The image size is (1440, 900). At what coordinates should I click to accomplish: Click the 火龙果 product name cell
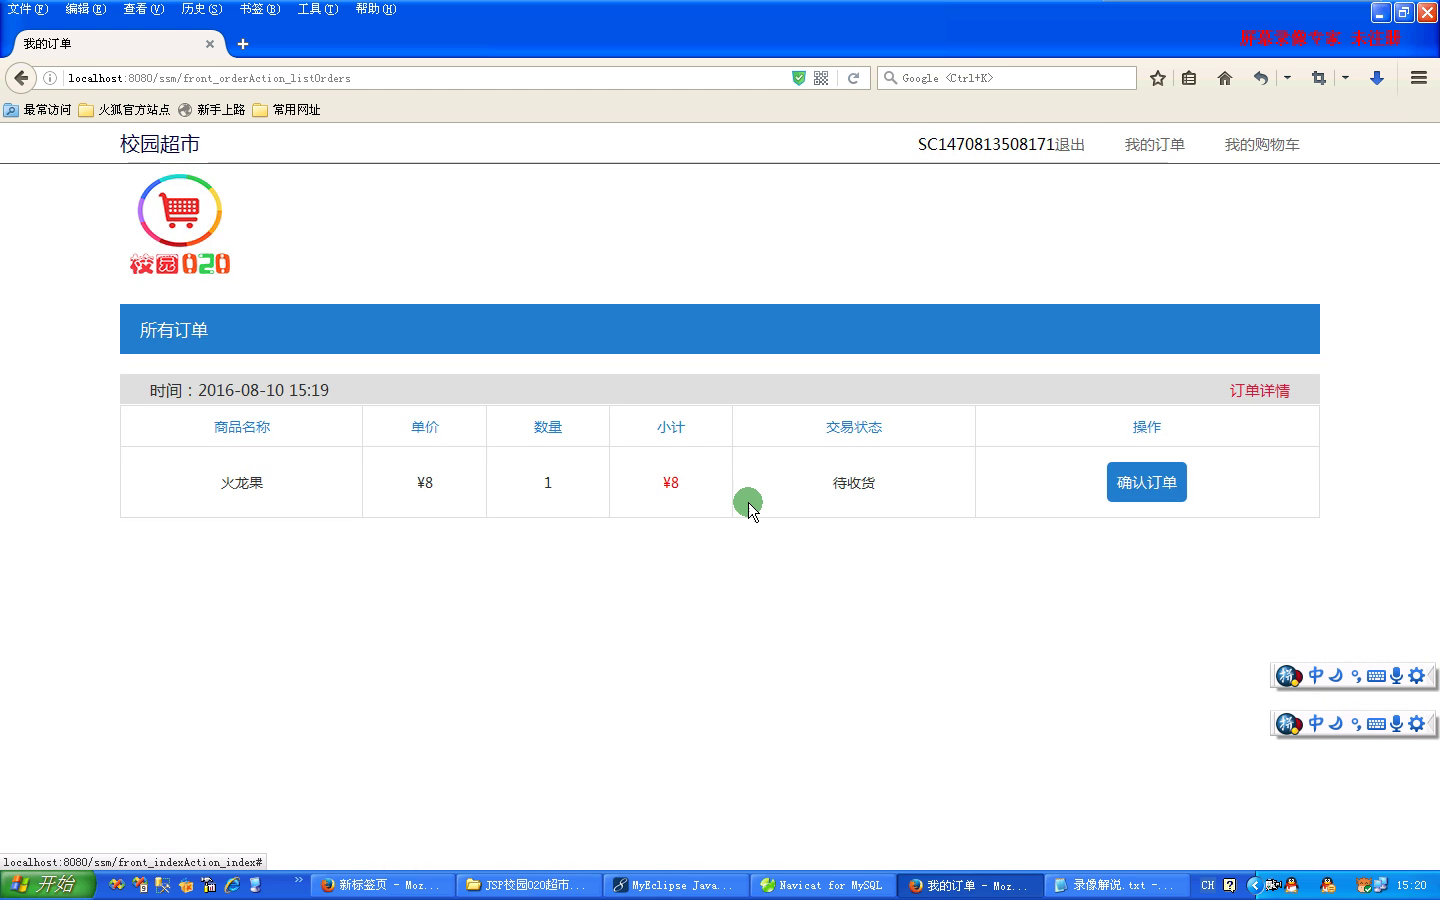tap(242, 483)
